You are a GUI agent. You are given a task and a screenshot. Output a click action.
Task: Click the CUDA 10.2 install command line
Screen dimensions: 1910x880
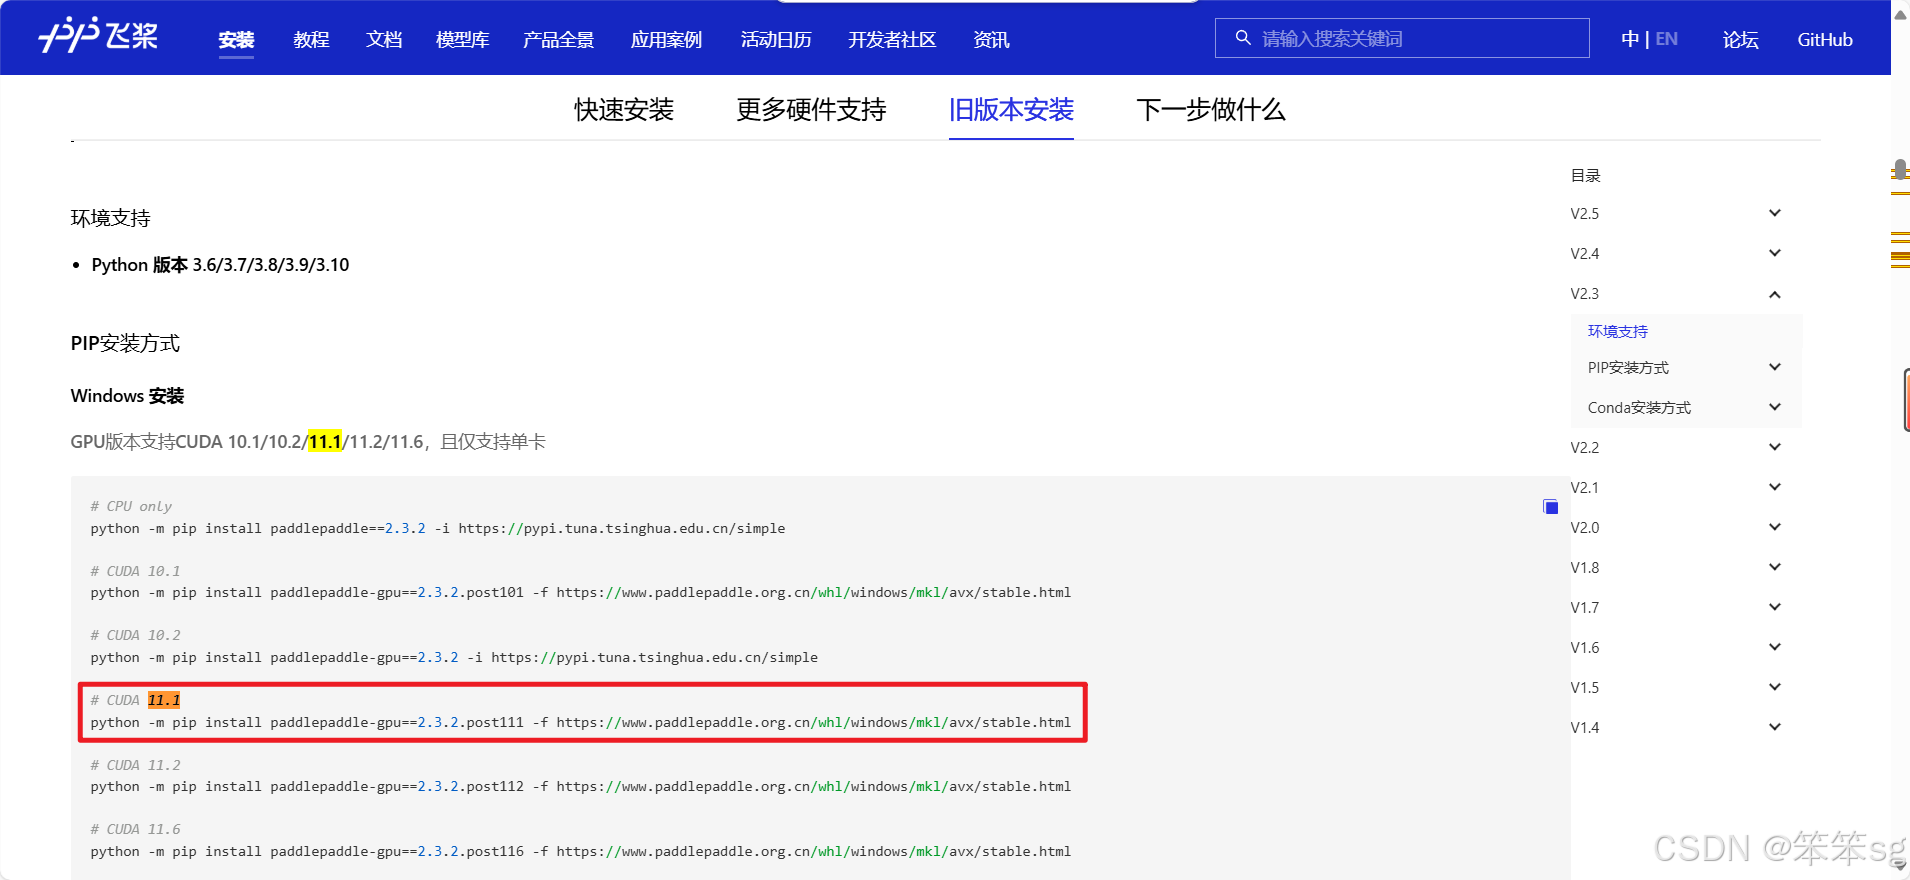point(454,657)
